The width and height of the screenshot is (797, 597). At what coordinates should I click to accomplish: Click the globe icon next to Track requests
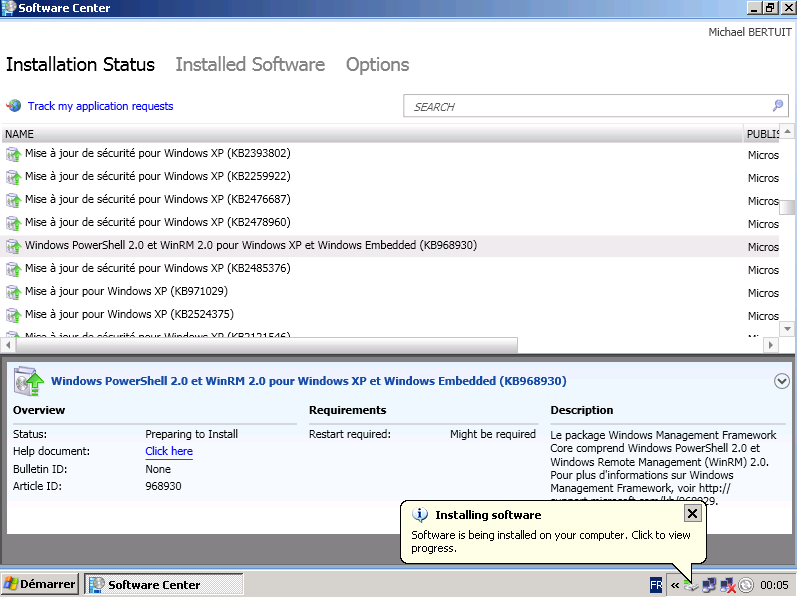click(14, 106)
